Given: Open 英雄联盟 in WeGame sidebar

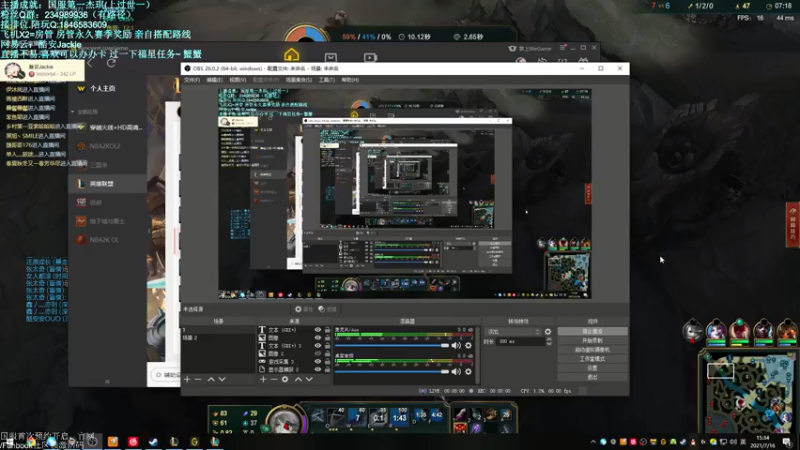Looking at the screenshot, I should [x=107, y=184].
